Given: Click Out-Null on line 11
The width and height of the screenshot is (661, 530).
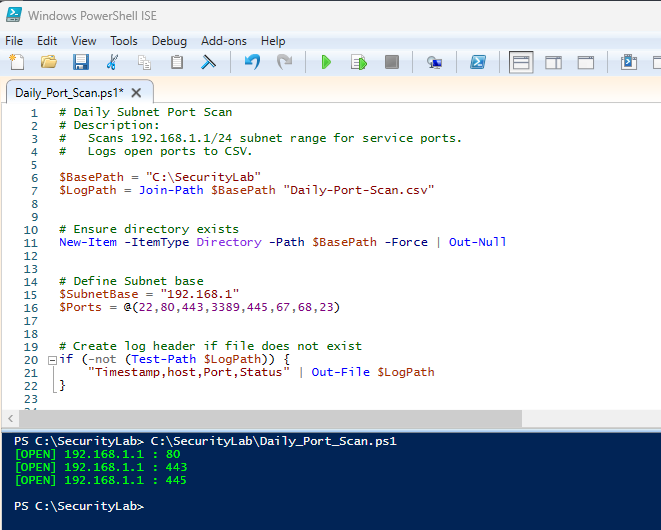Looking at the screenshot, I should tap(477, 242).
